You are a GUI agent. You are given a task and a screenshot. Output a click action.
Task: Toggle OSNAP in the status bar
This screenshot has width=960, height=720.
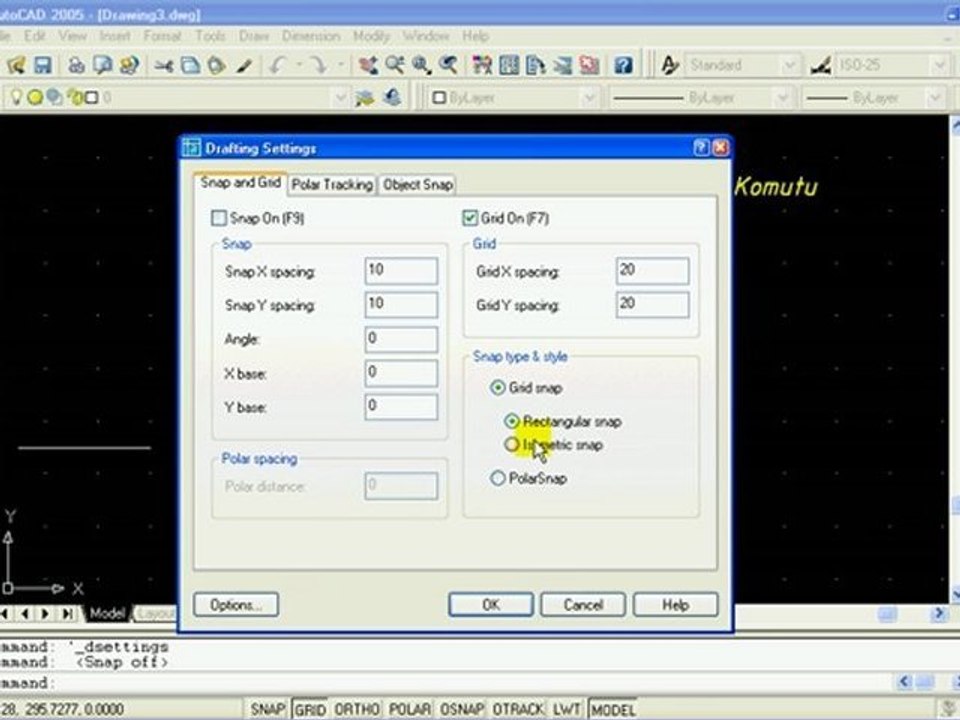click(462, 709)
